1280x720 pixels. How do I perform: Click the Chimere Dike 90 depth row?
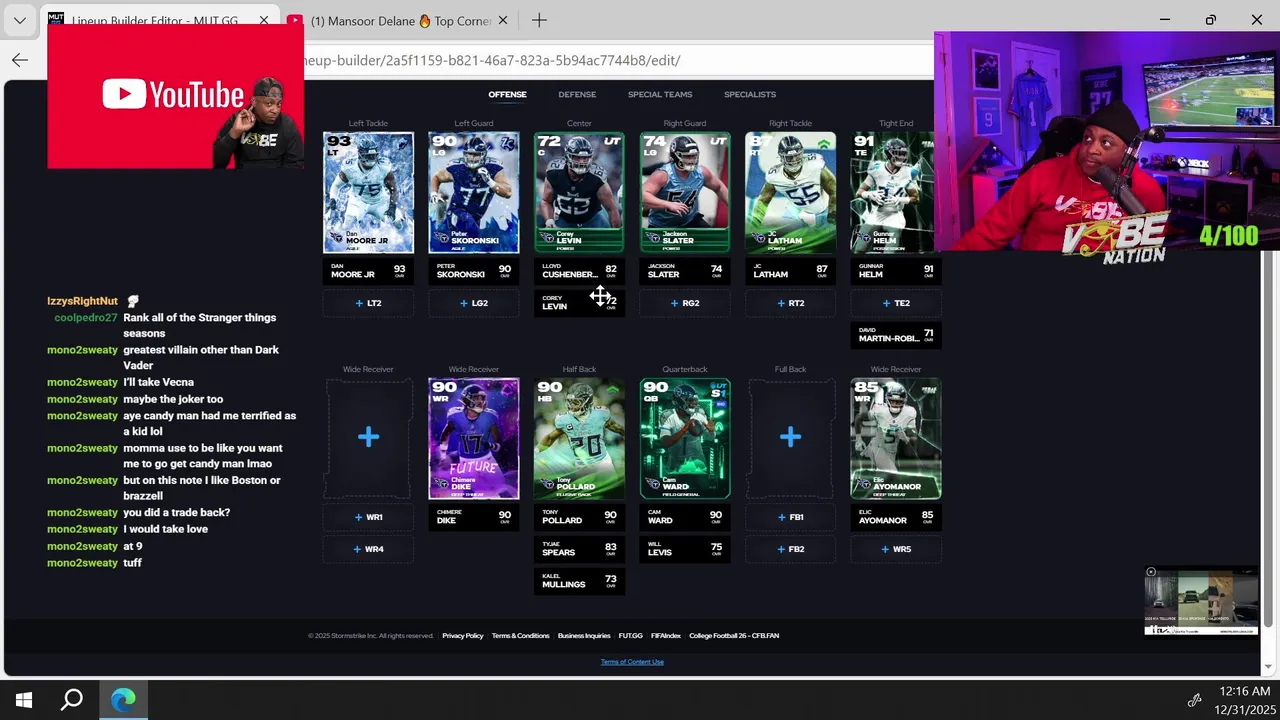(x=474, y=517)
